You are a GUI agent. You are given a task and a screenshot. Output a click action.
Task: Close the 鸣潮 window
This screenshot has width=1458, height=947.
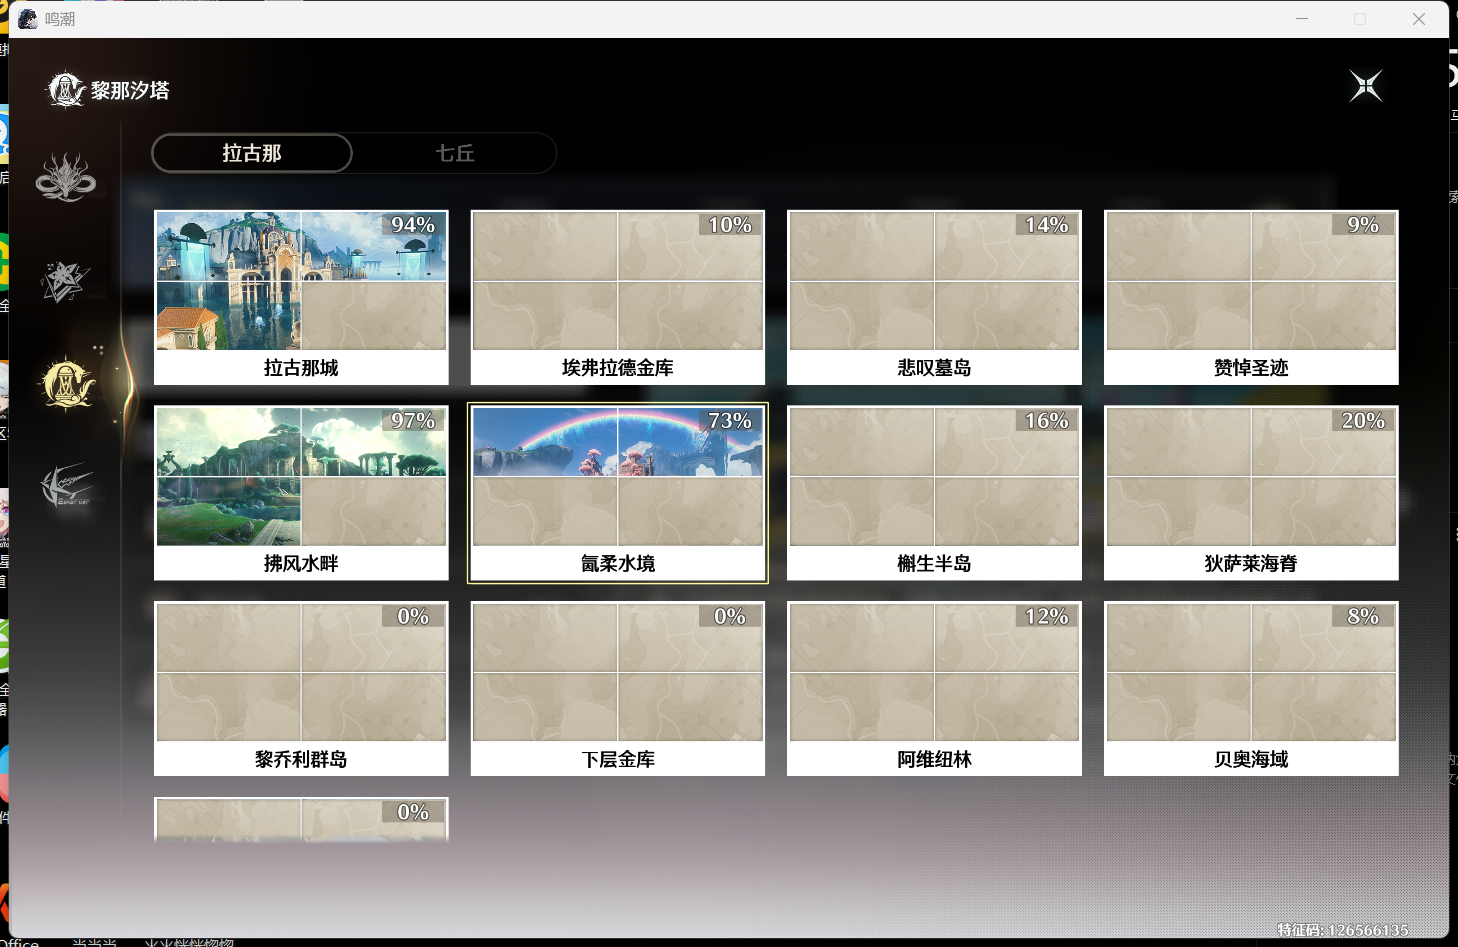click(x=1419, y=19)
